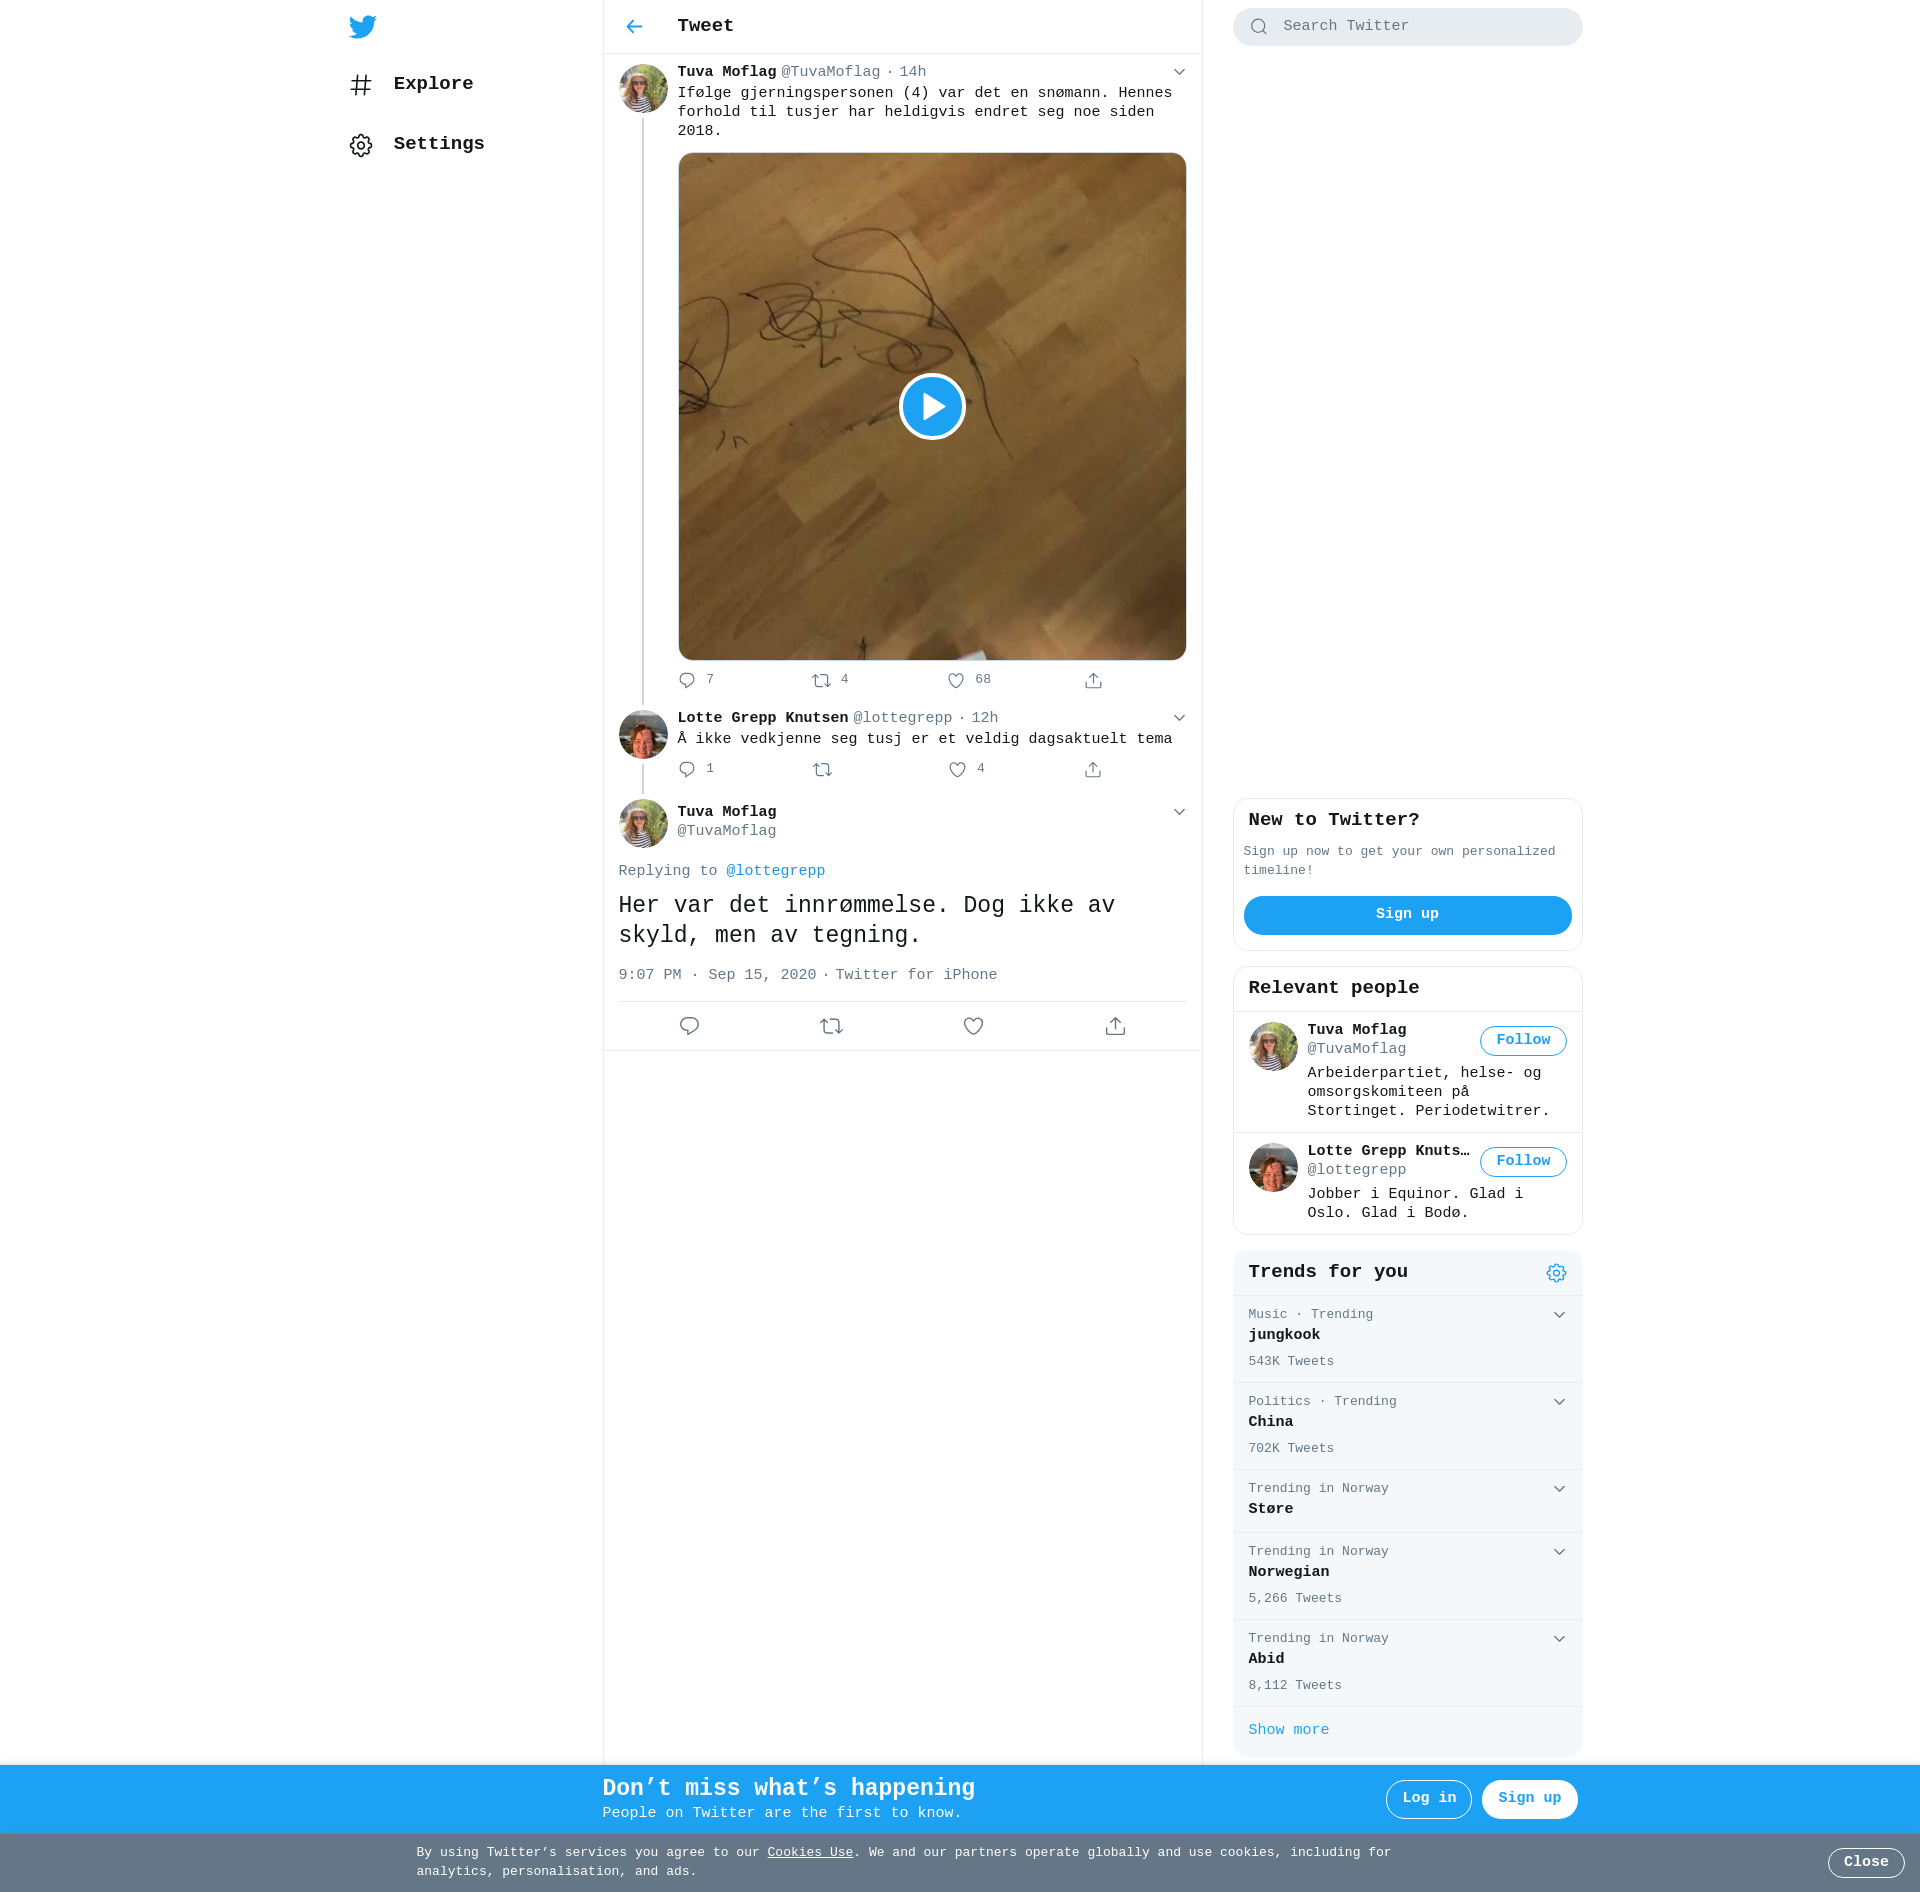The width and height of the screenshot is (1920, 1892).
Task: Follow Lotte Grepp Knutsen
Action: (1522, 1161)
